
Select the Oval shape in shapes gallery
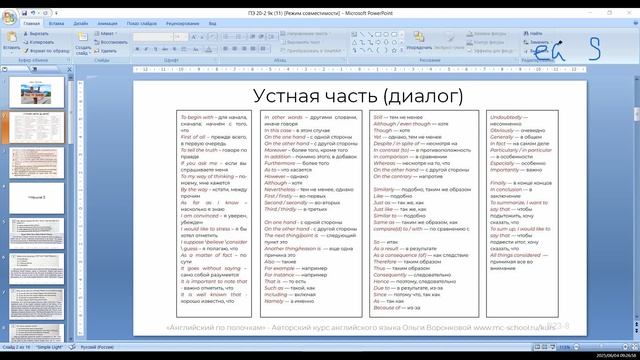[386, 34]
